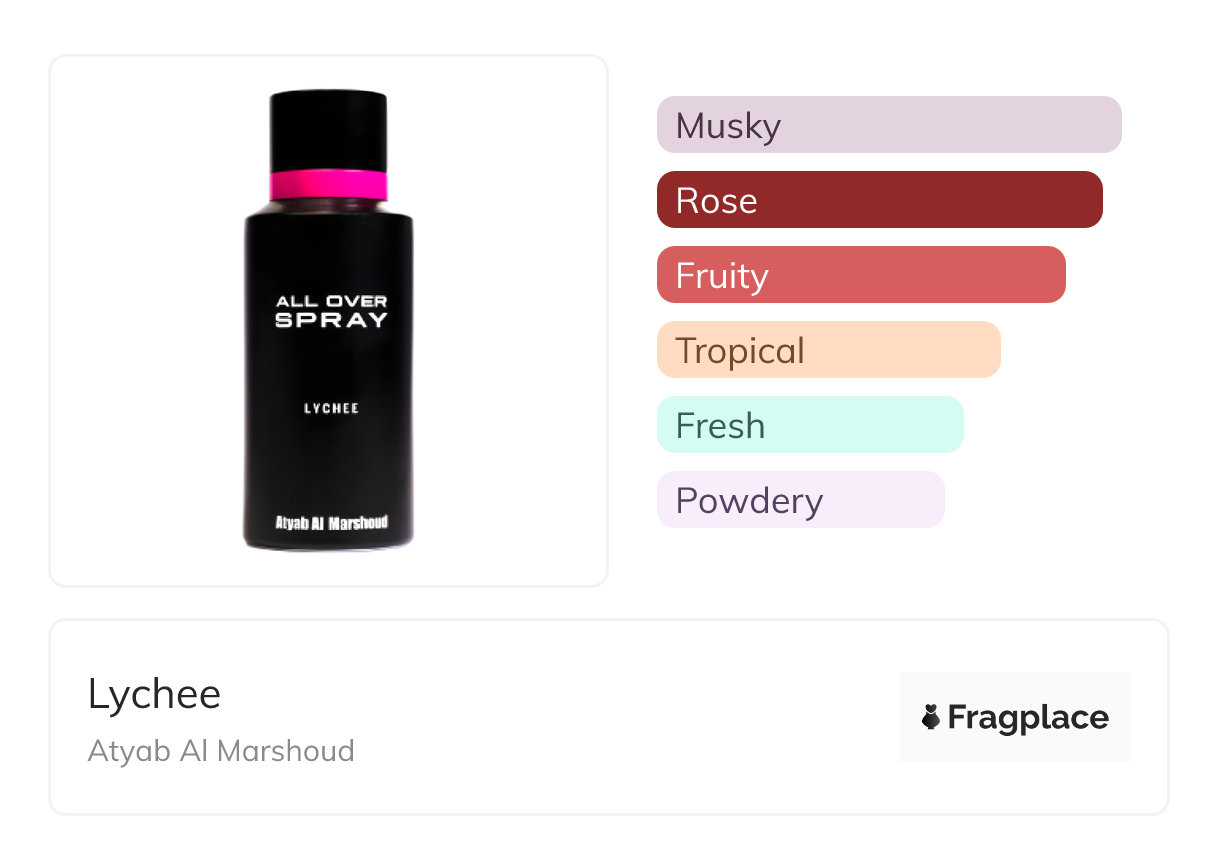Open the Fragplace brand badge
The height and width of the screenshot is (864, 1218).
click(1015, 717)
